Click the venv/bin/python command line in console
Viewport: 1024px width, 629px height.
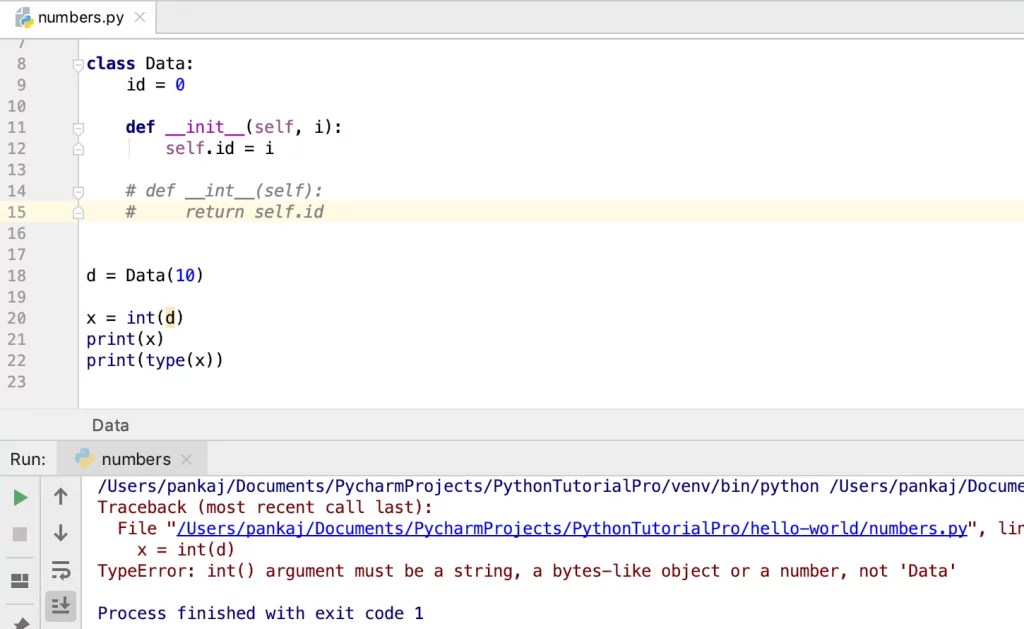click(x=560, y=487)
